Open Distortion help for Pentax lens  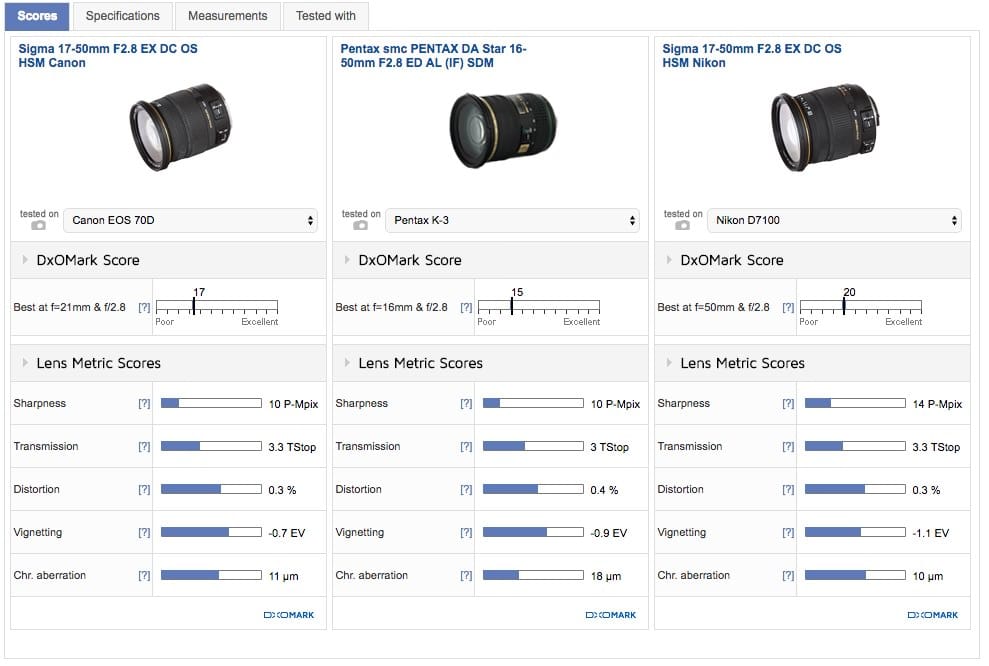point(466,489)
